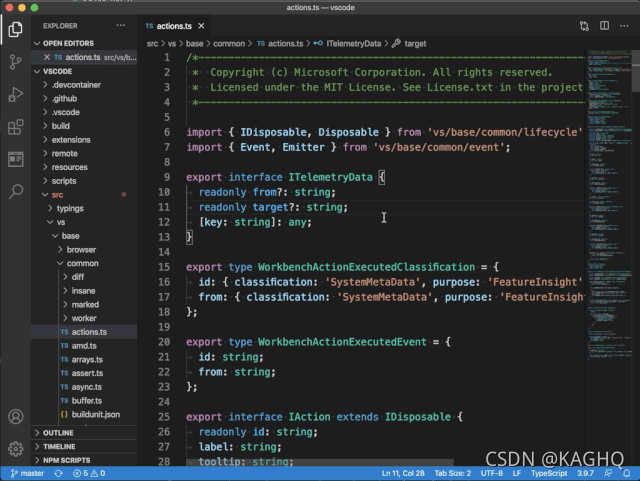Expand the .github folder
This screenshot has width=640, height=481.
point(84,99)
